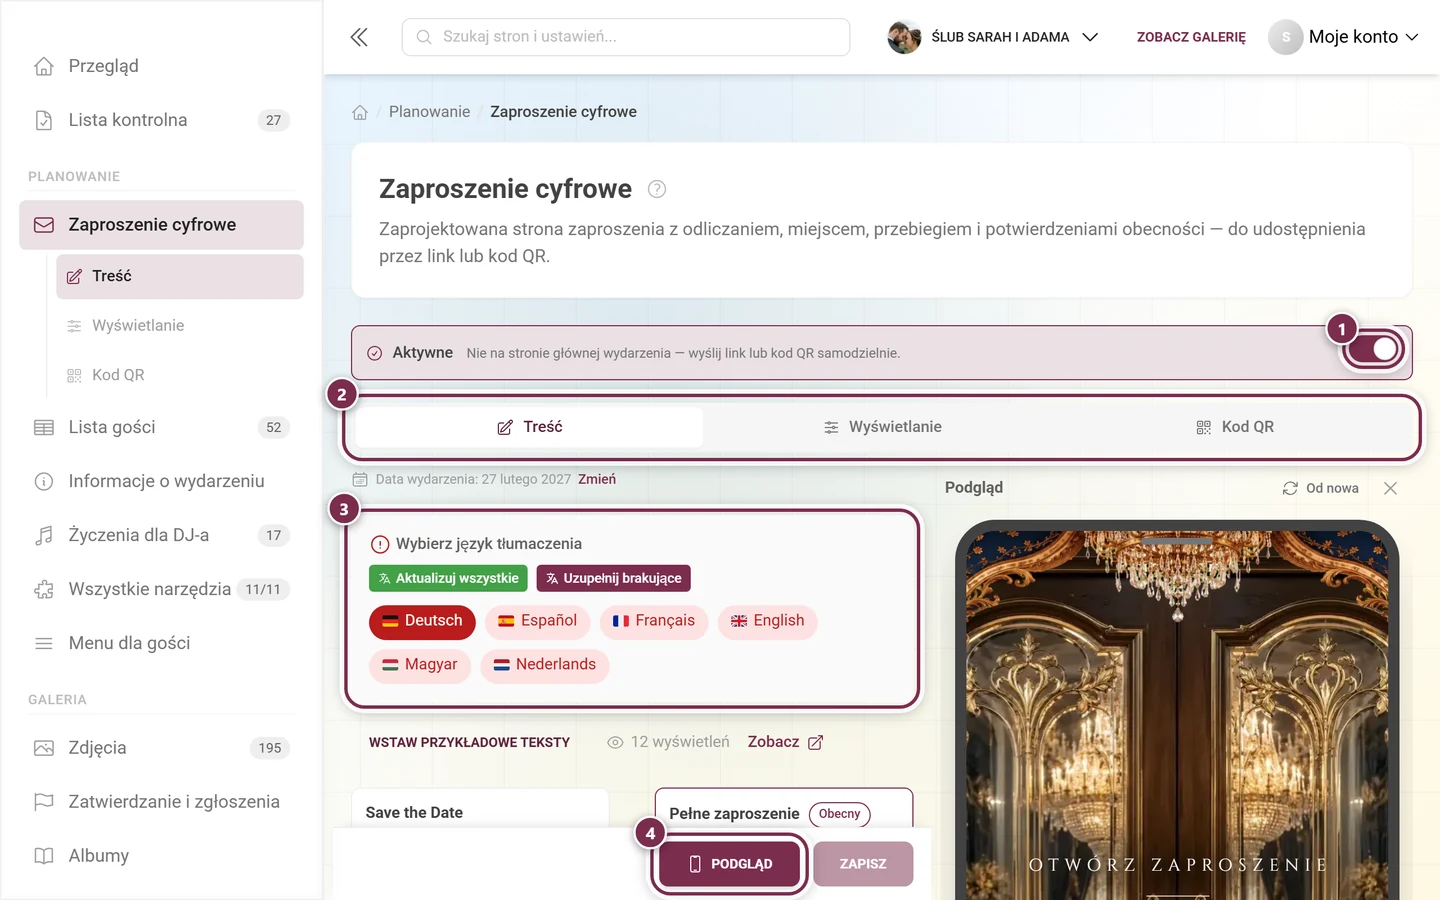Viewport: 1440px width, 900px height.
Task: Expand the ŚLUB SARAH I ADAMA event dropdown
Action: (993, 37)
